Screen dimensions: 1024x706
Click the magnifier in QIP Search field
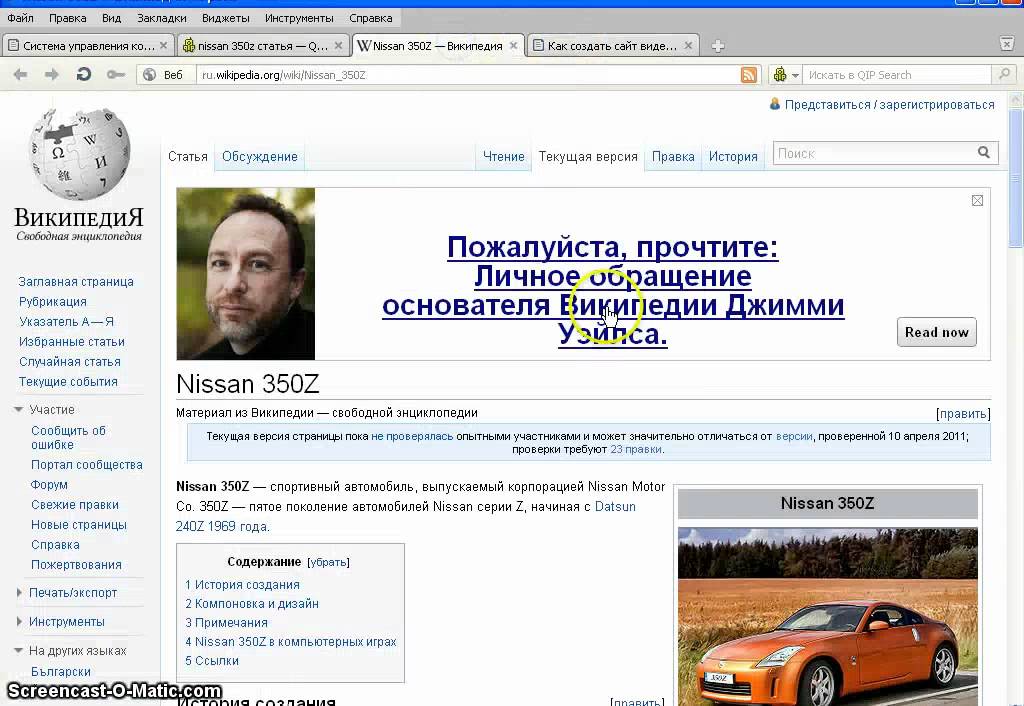point(1005,74)
